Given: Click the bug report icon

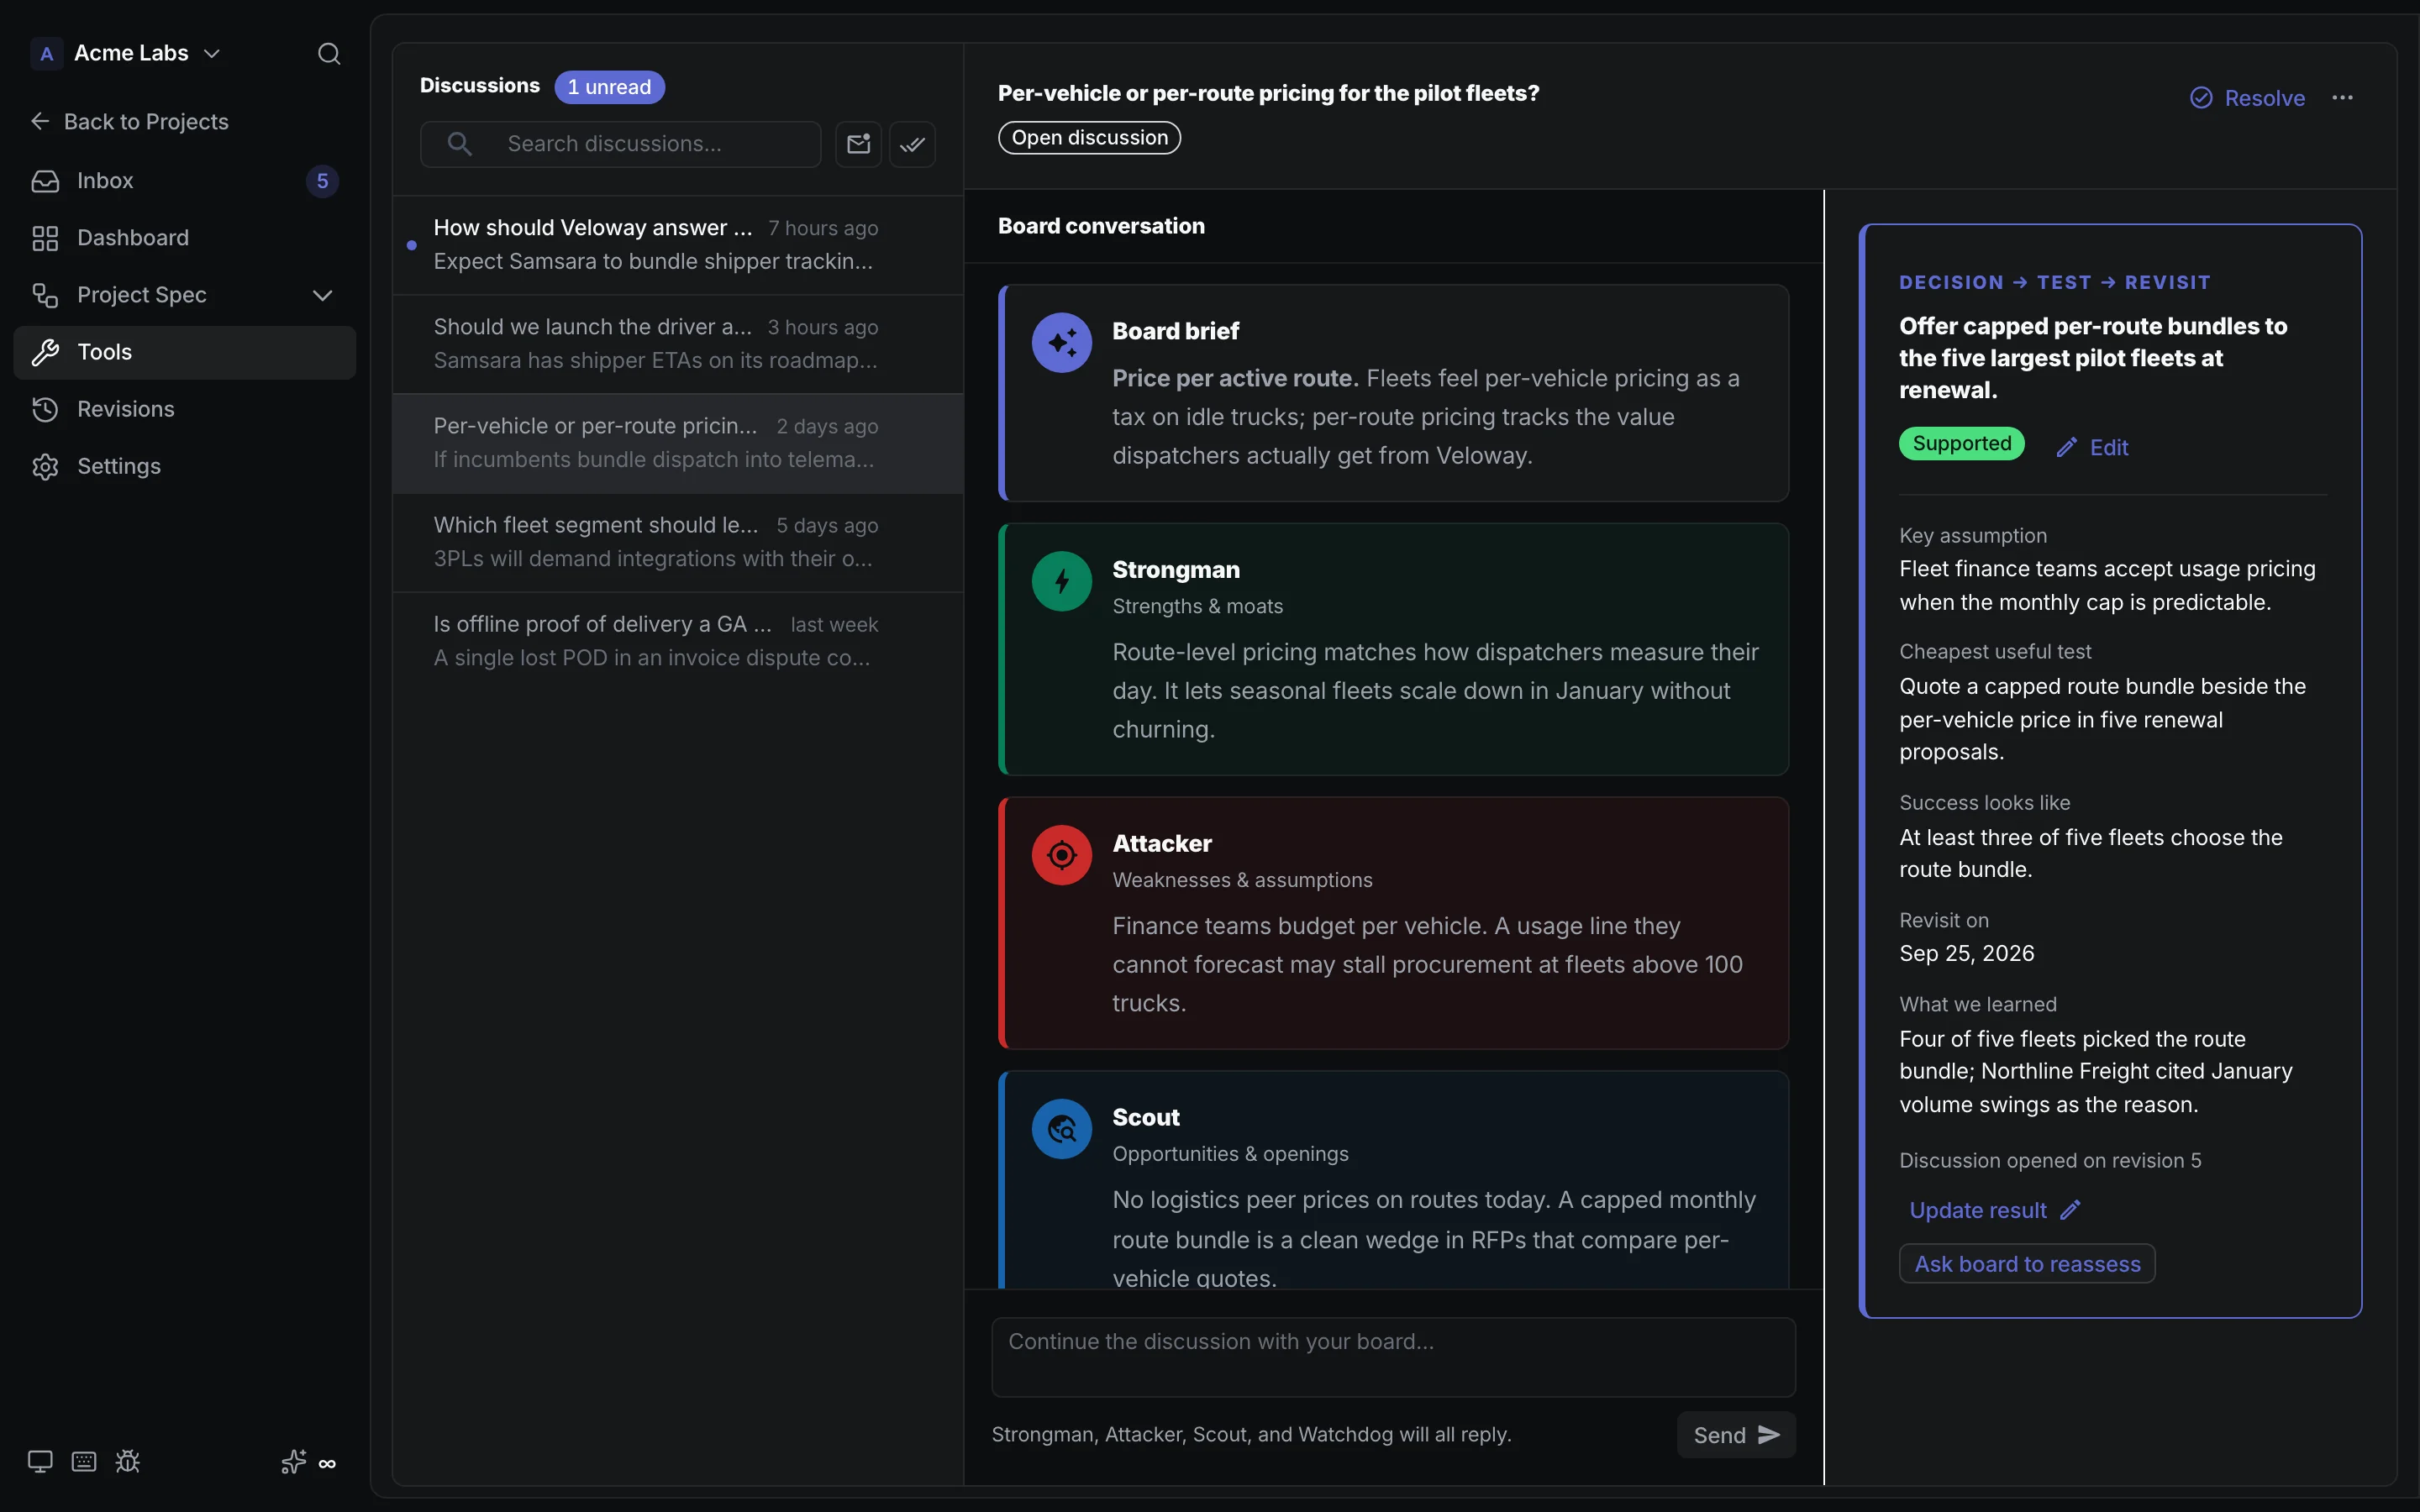Looking at the screenshot, I should [x=127, y=1461].
